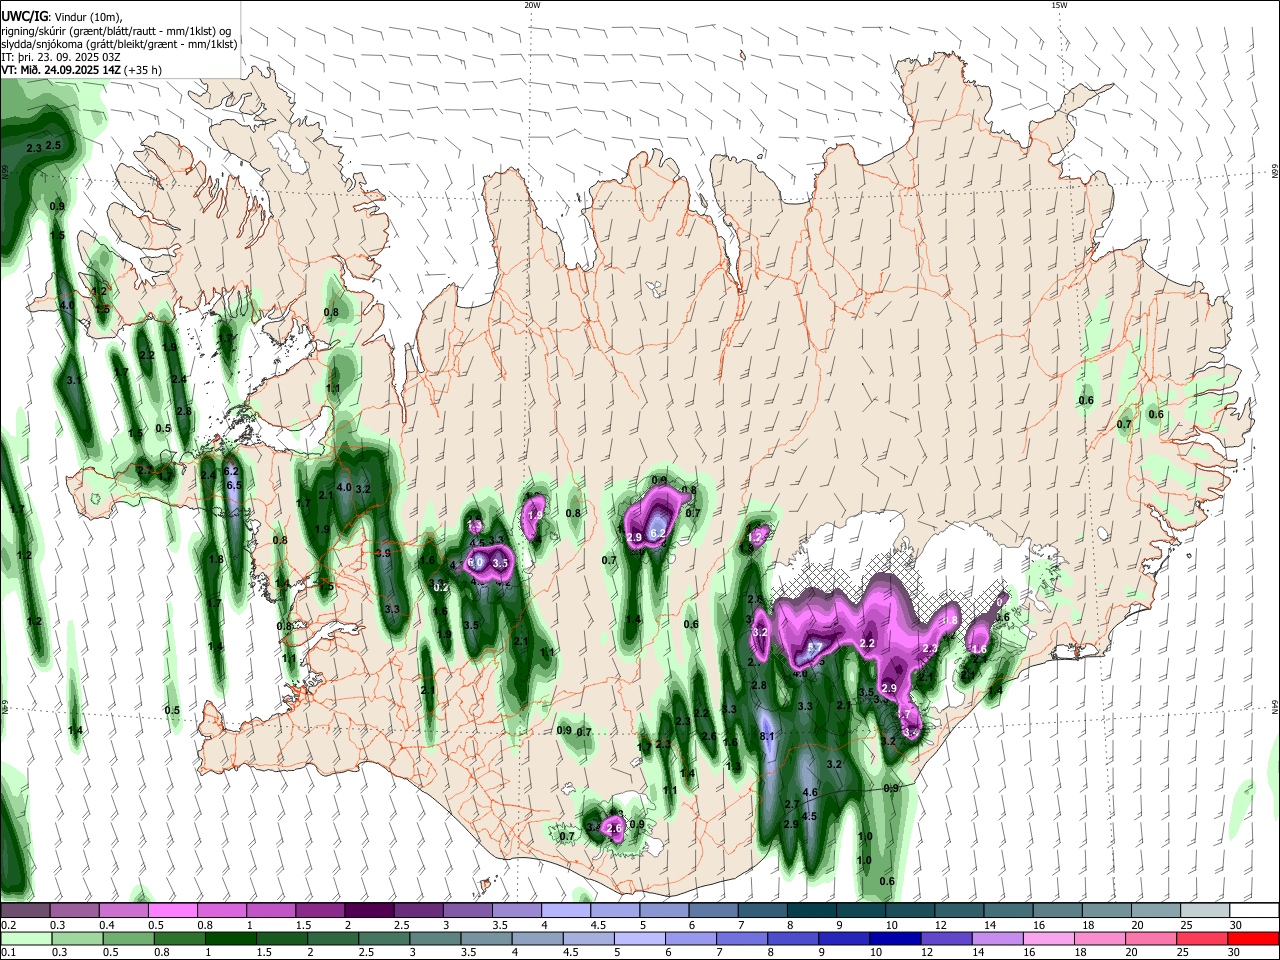
Task: Click the "rigning/skúrir" legend description line
Action: point(116,31)
